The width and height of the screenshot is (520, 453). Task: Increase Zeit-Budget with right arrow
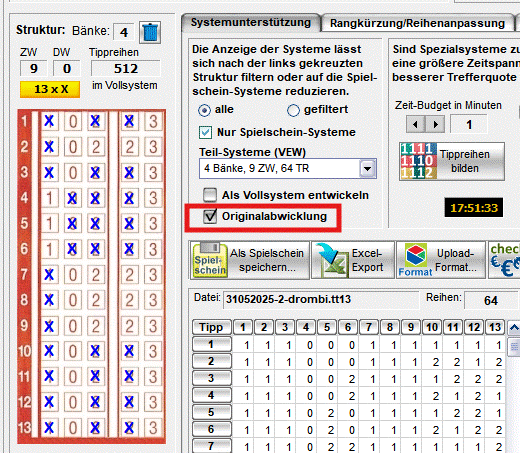point(435,124)
